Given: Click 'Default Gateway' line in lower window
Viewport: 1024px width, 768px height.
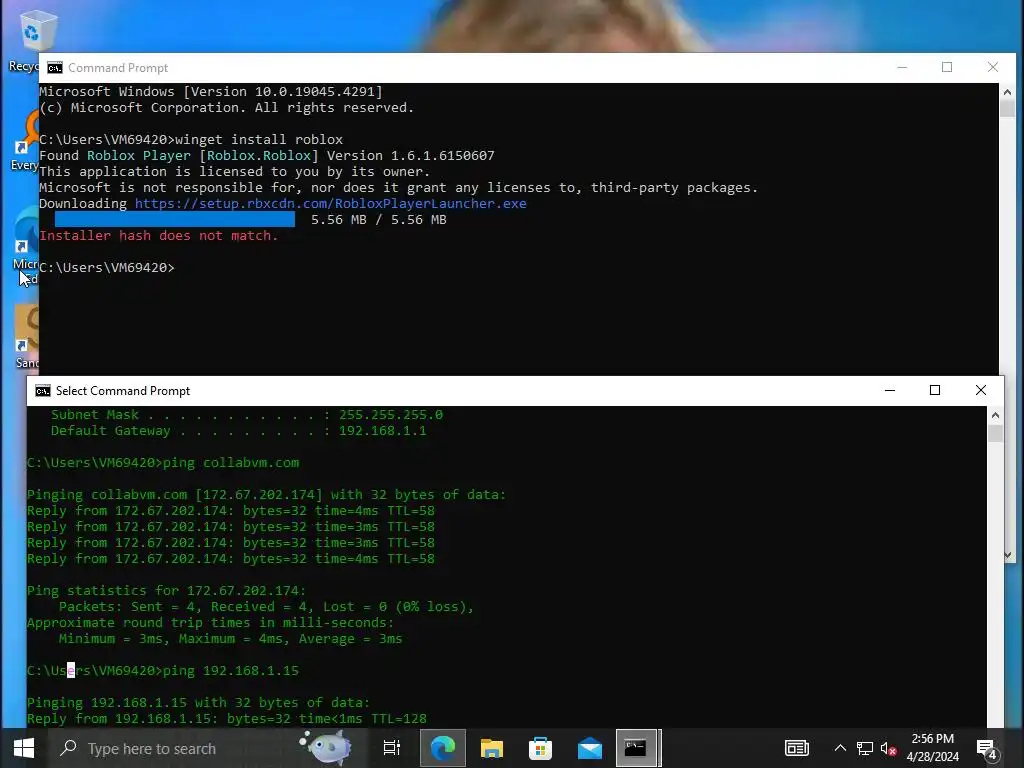Looking at the screenshot, I should 238,431.
